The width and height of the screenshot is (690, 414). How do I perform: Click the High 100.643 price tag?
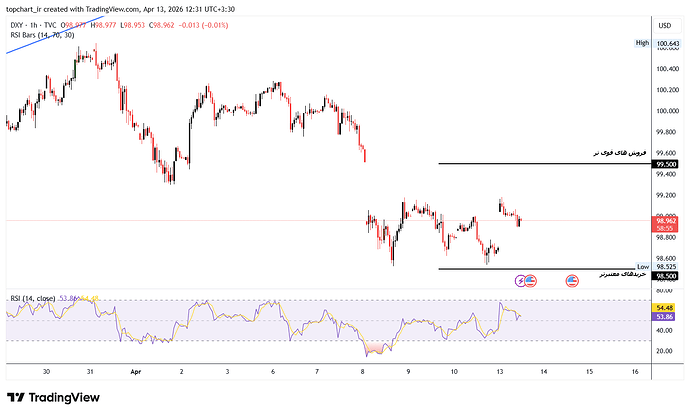click(657, 43)
